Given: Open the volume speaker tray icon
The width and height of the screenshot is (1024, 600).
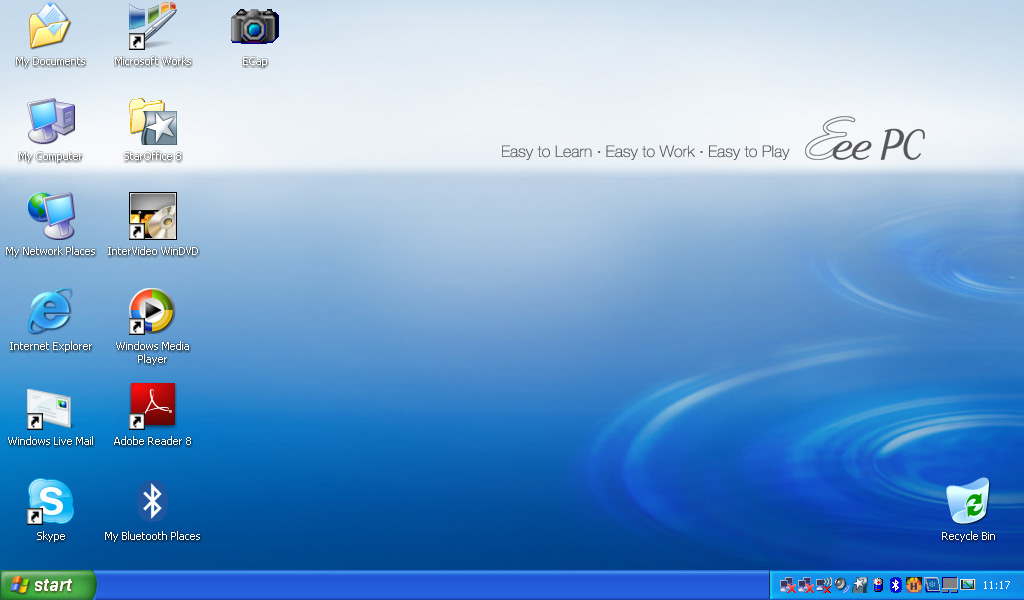Looking at the screenshot, I should click(x=842, y=585).
